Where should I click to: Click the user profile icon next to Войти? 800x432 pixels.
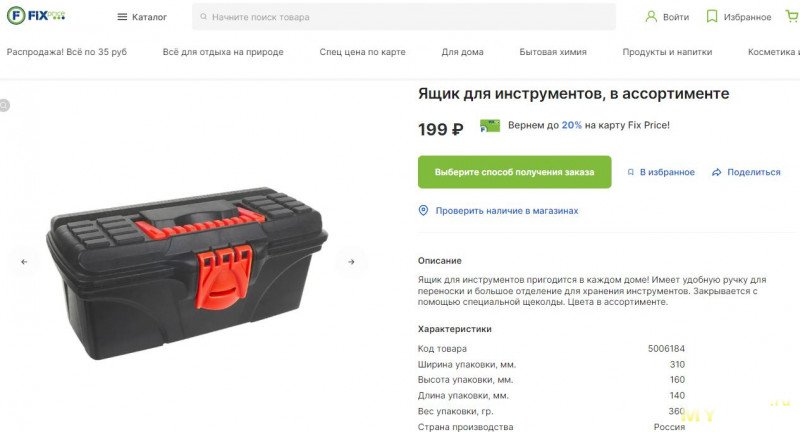(x=651, y=16)
